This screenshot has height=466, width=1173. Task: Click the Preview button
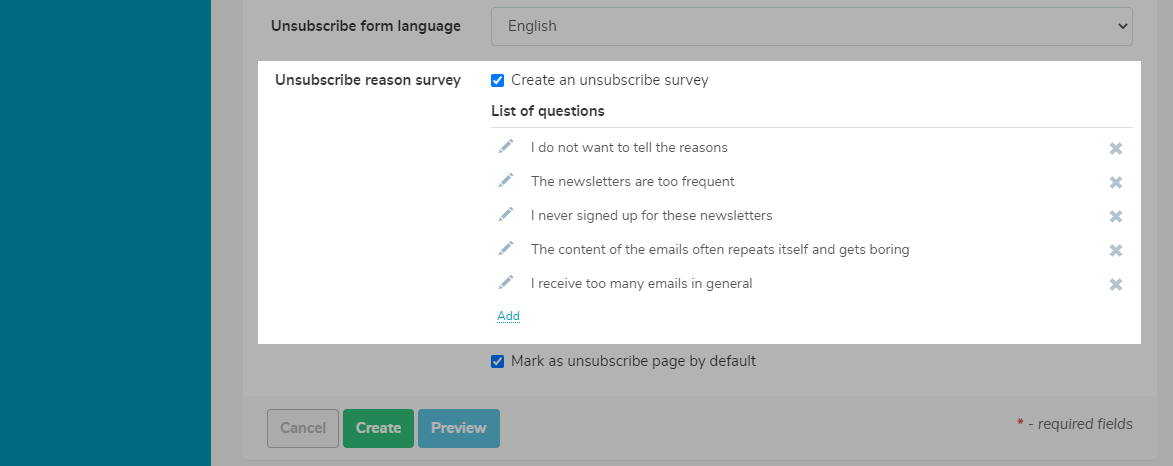[x=459, y=428]
